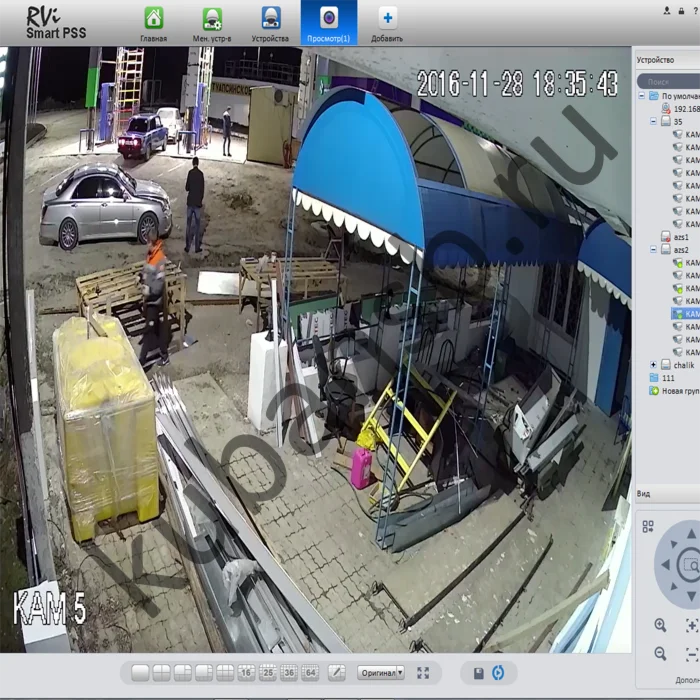The image size is (700, 700).
Task: Open PTZ preset layout icon
Action: (648, 526)
